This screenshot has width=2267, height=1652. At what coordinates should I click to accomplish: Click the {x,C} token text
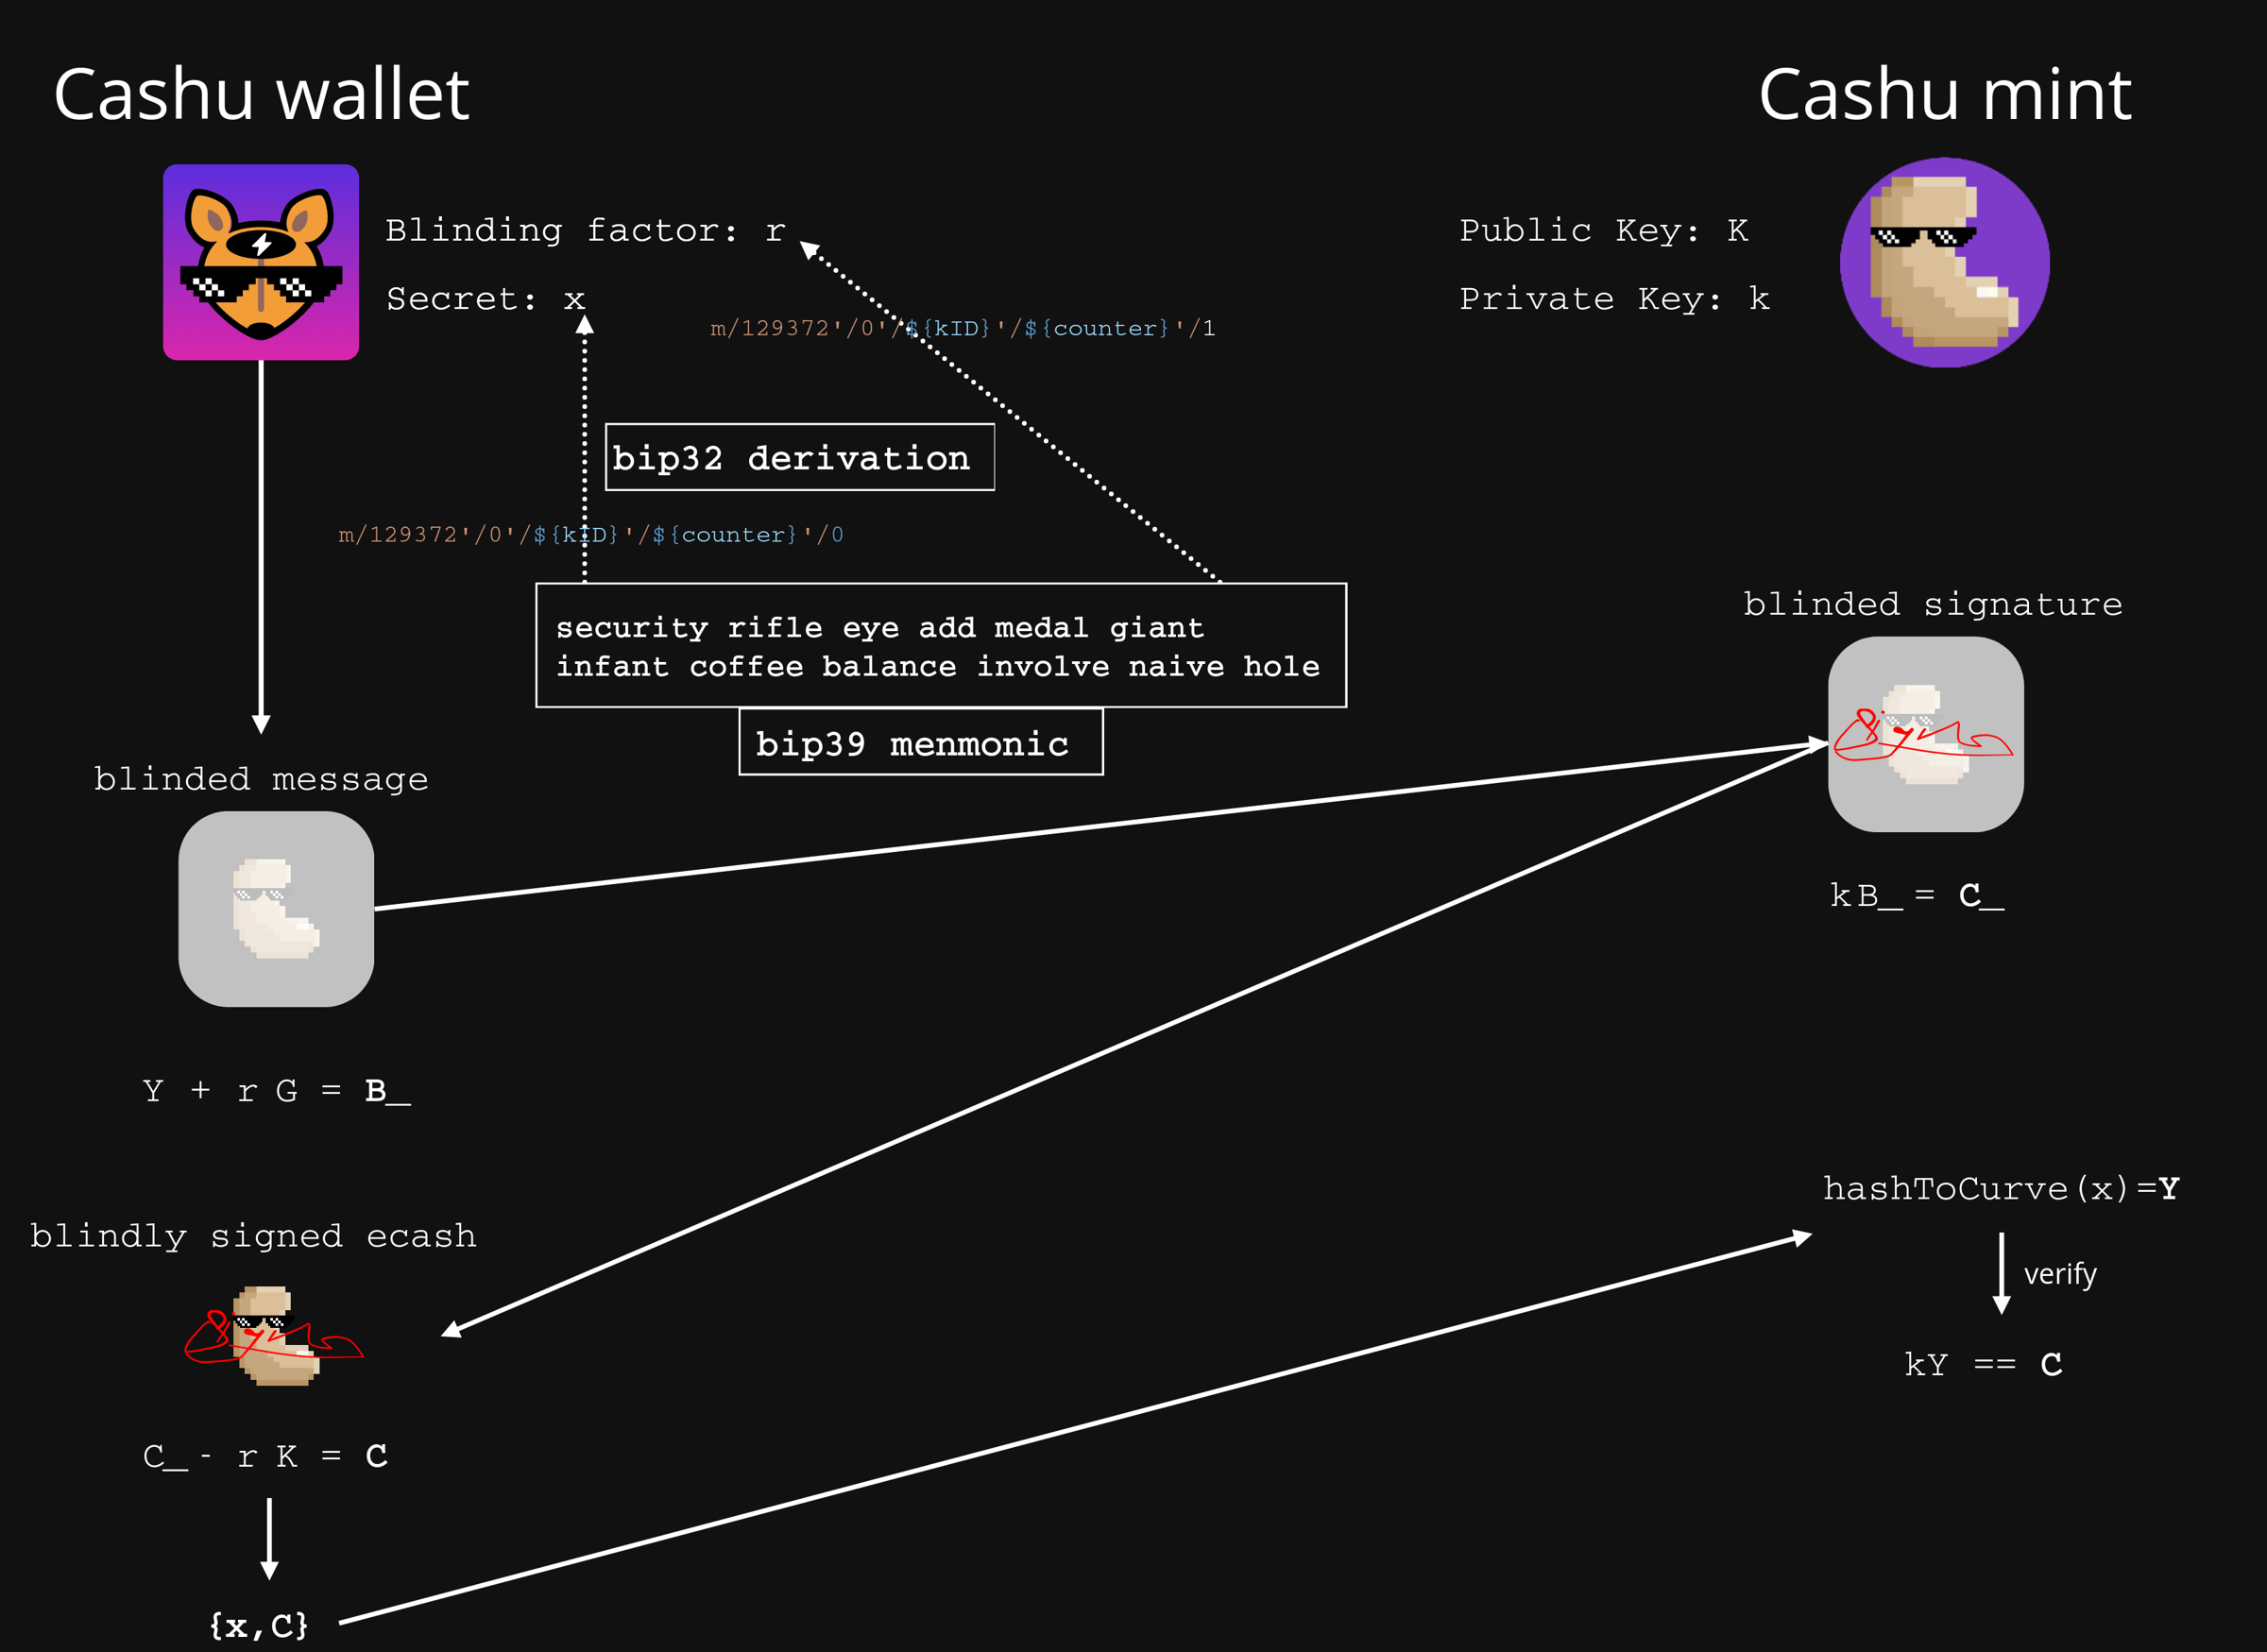coord(259,1625)
